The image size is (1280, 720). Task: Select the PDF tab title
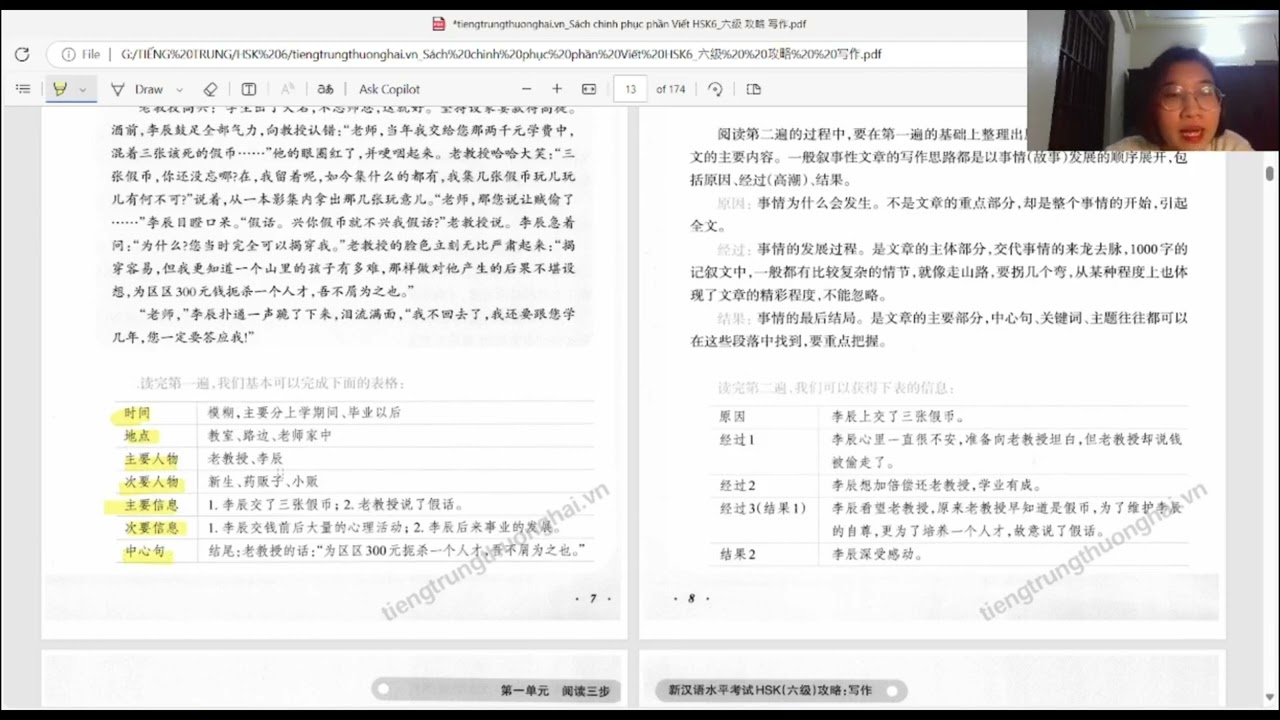point(628,24)
